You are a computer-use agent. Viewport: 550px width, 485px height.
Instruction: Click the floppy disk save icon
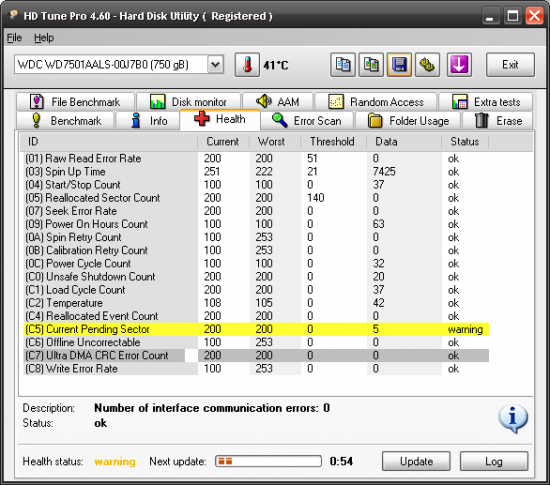tap(400, 65)
